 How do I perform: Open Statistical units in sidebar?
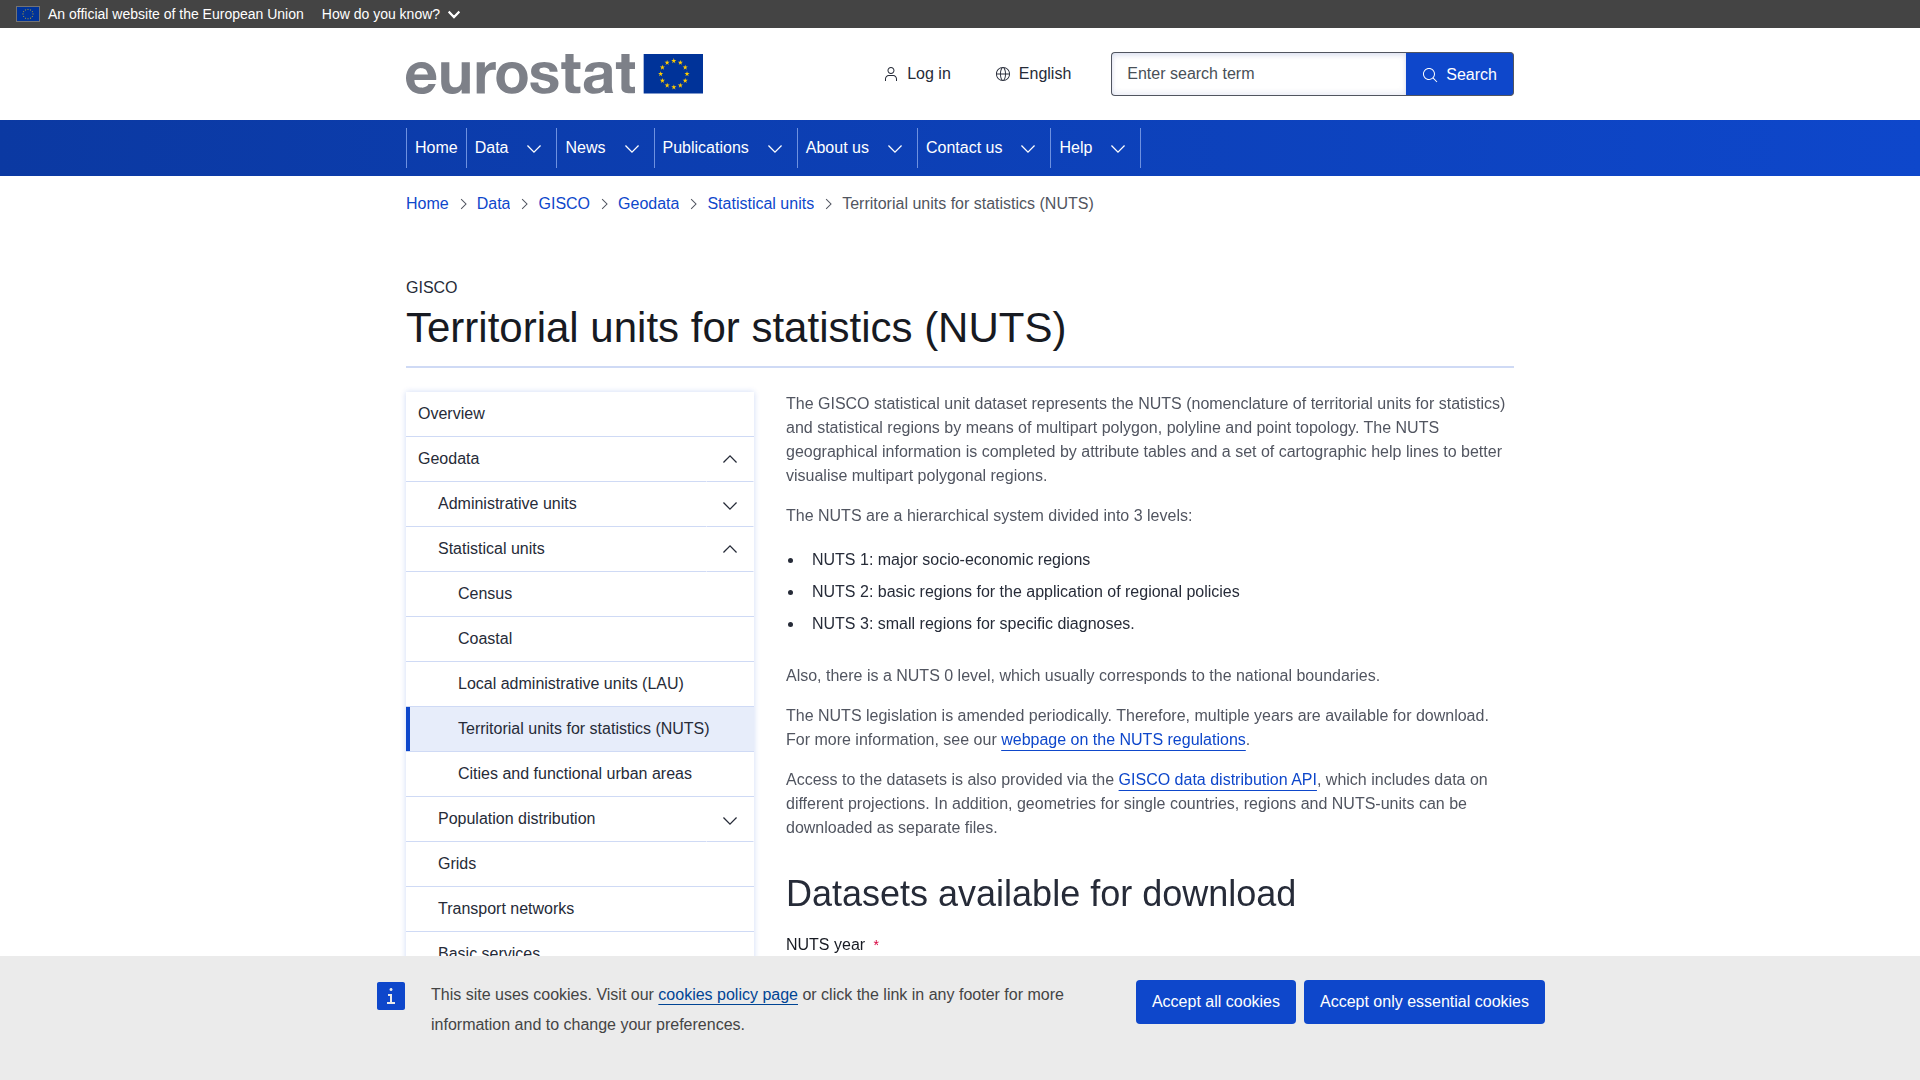coord(491,549)
